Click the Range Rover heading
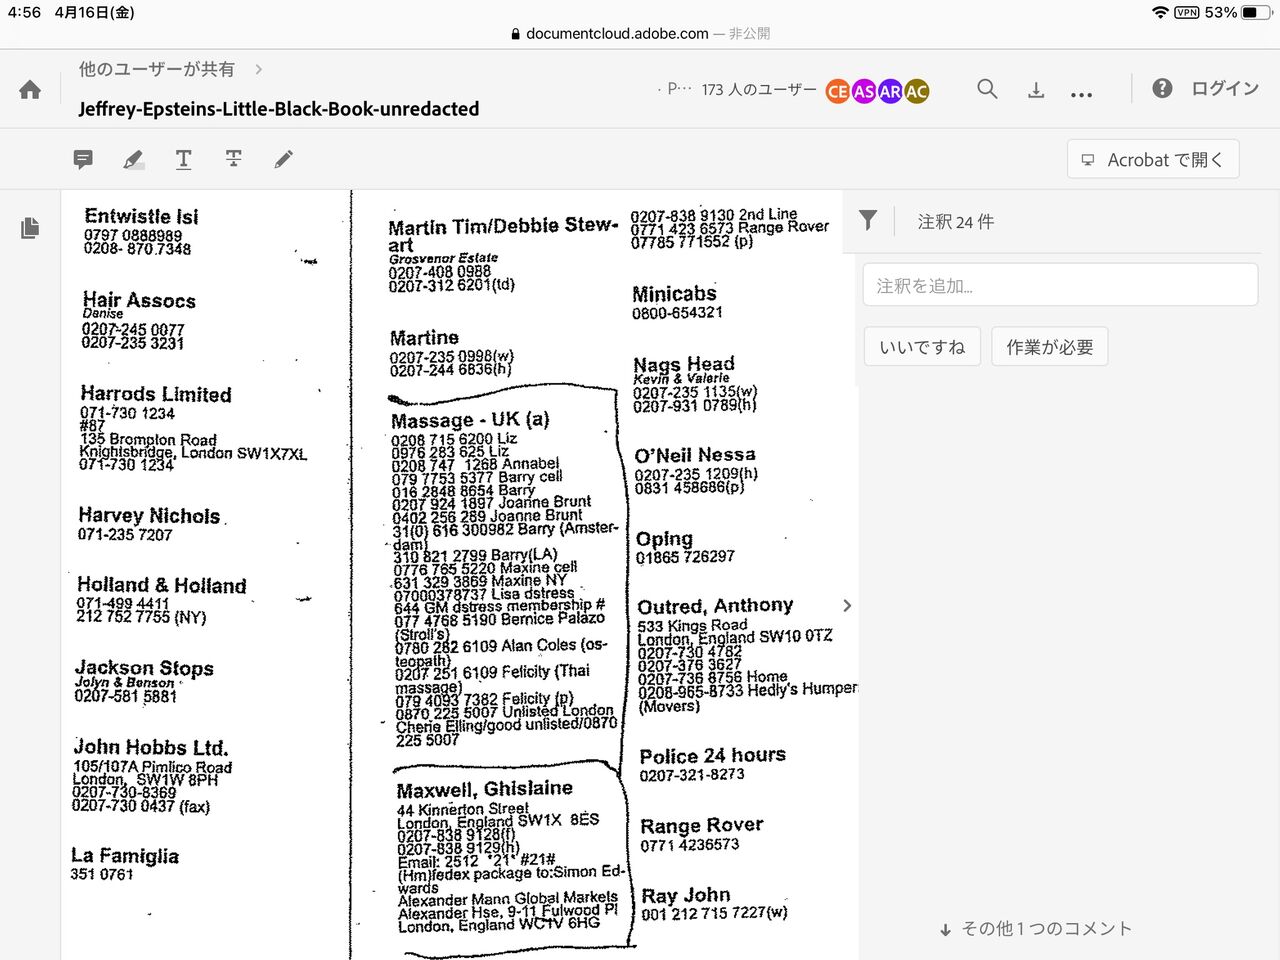Image resolution: width=1280 pixels, height=960 pixels. coord(702,825)
